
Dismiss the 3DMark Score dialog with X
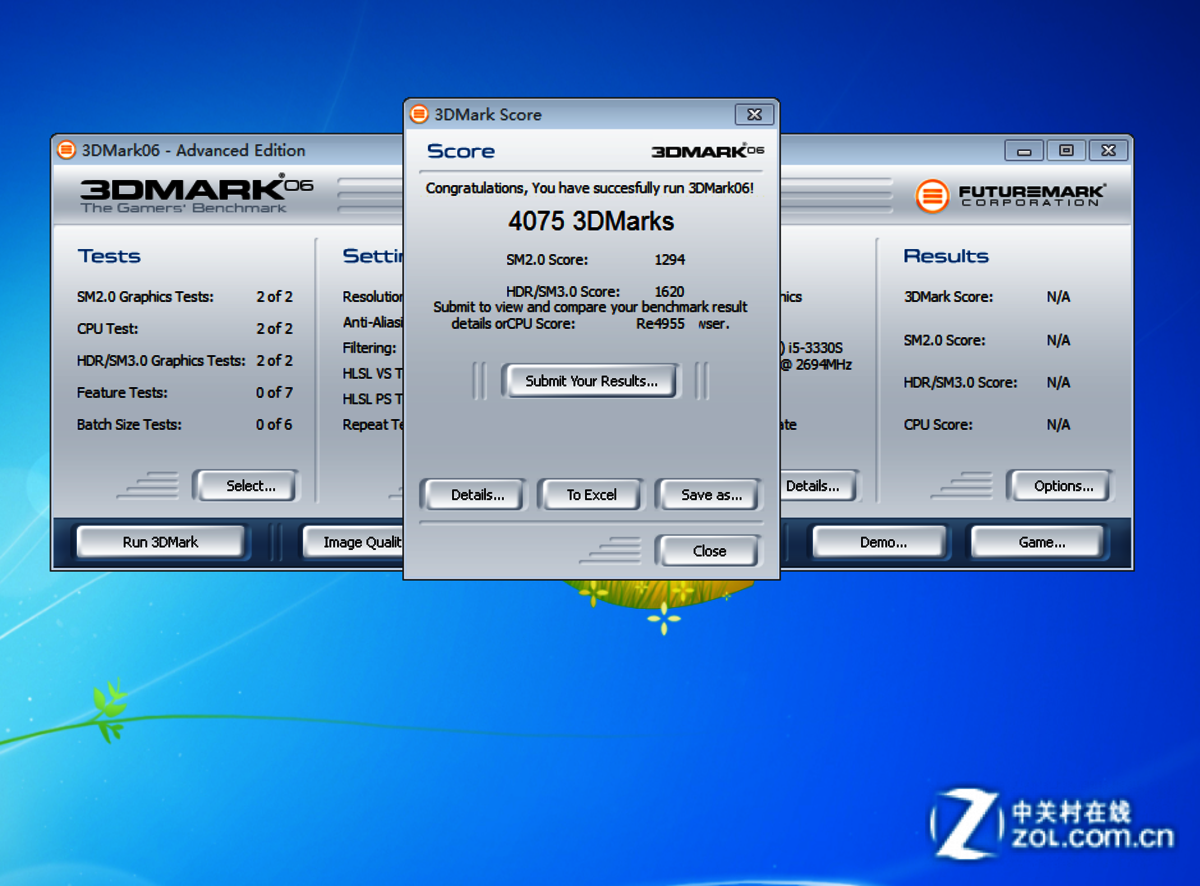click(x=755, y=114)
